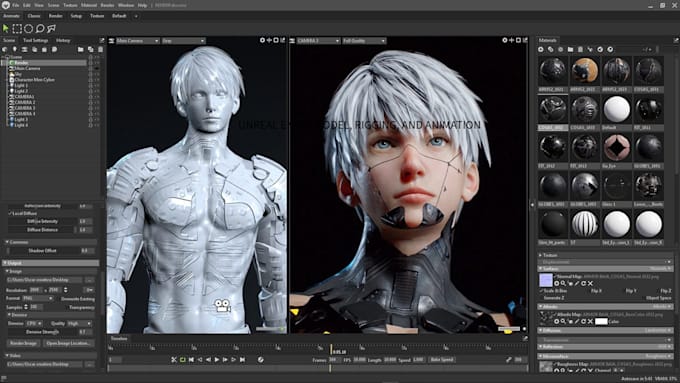
Task: Switch to the Tool Settings tab
Action: click(x=36, y=40)
